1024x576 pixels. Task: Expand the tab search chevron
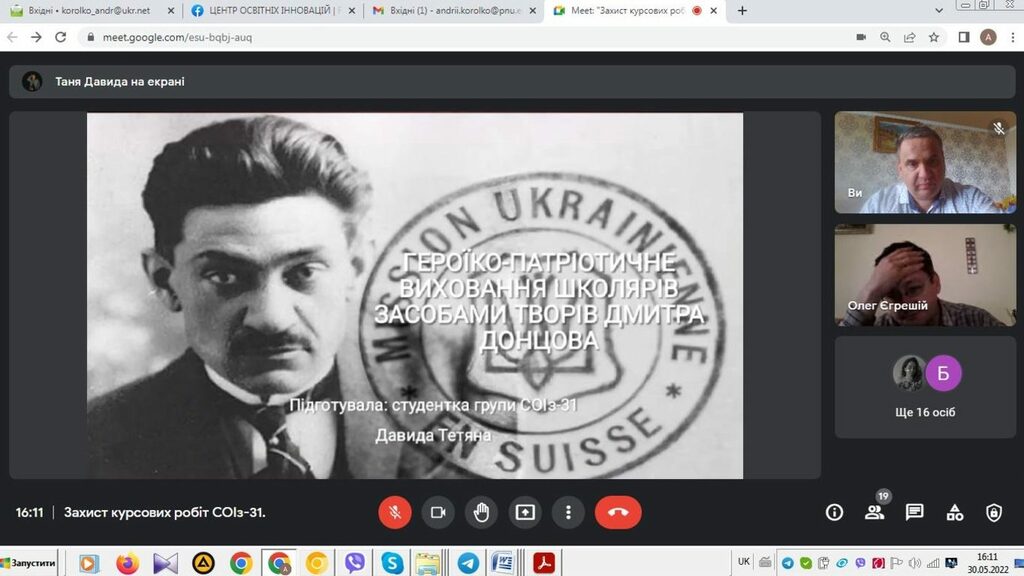(x=939, y=11)
